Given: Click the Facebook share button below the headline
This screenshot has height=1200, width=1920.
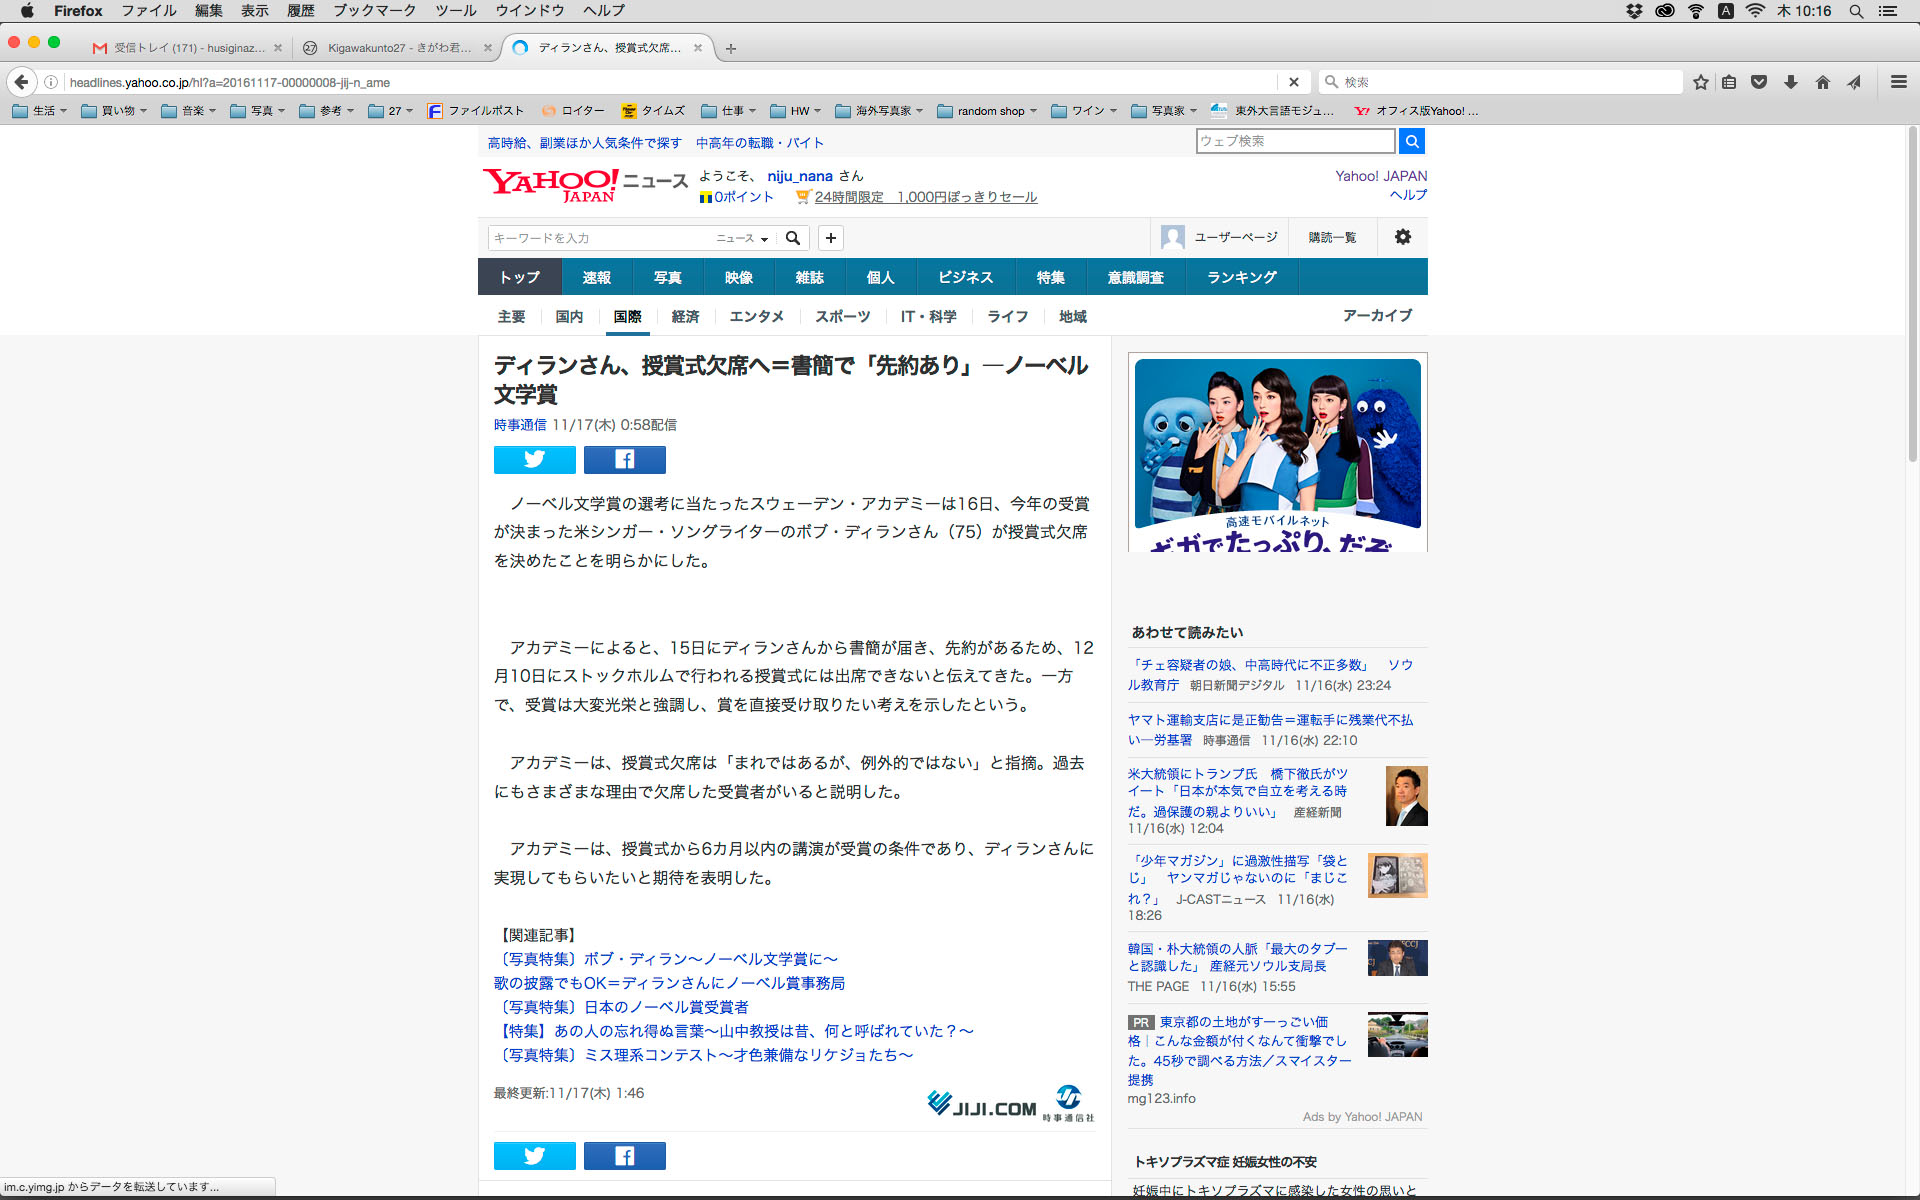Looking at the screenshot, I should [x=624, y=459].
